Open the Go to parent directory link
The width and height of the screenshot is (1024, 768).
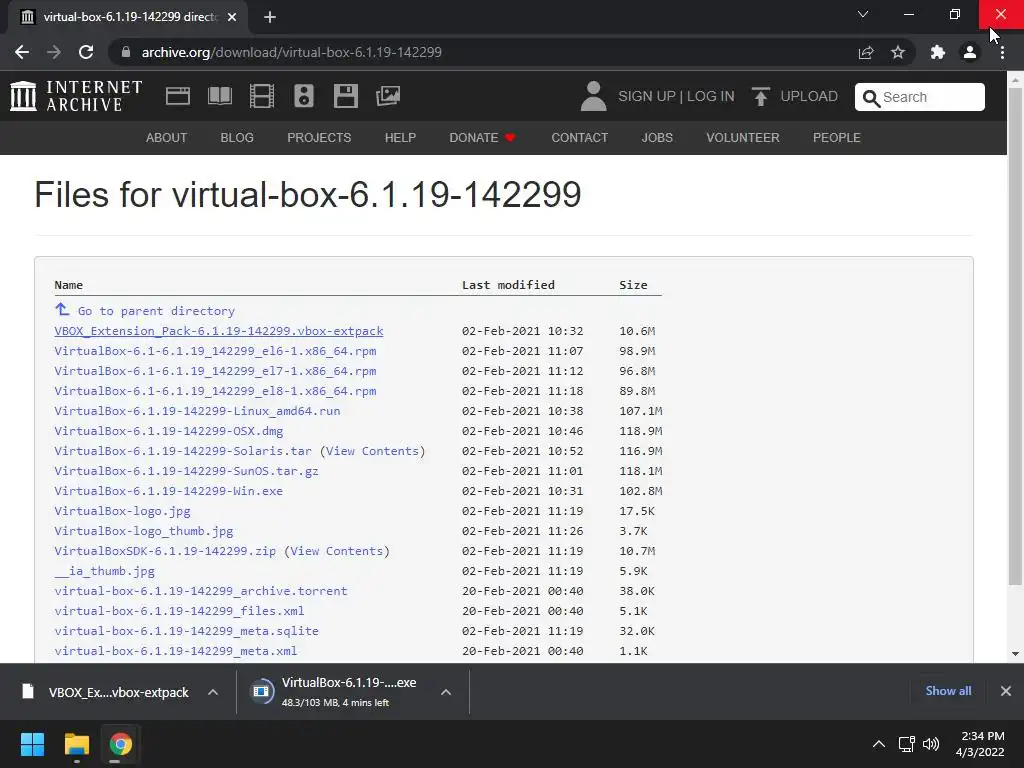(156, 312)
